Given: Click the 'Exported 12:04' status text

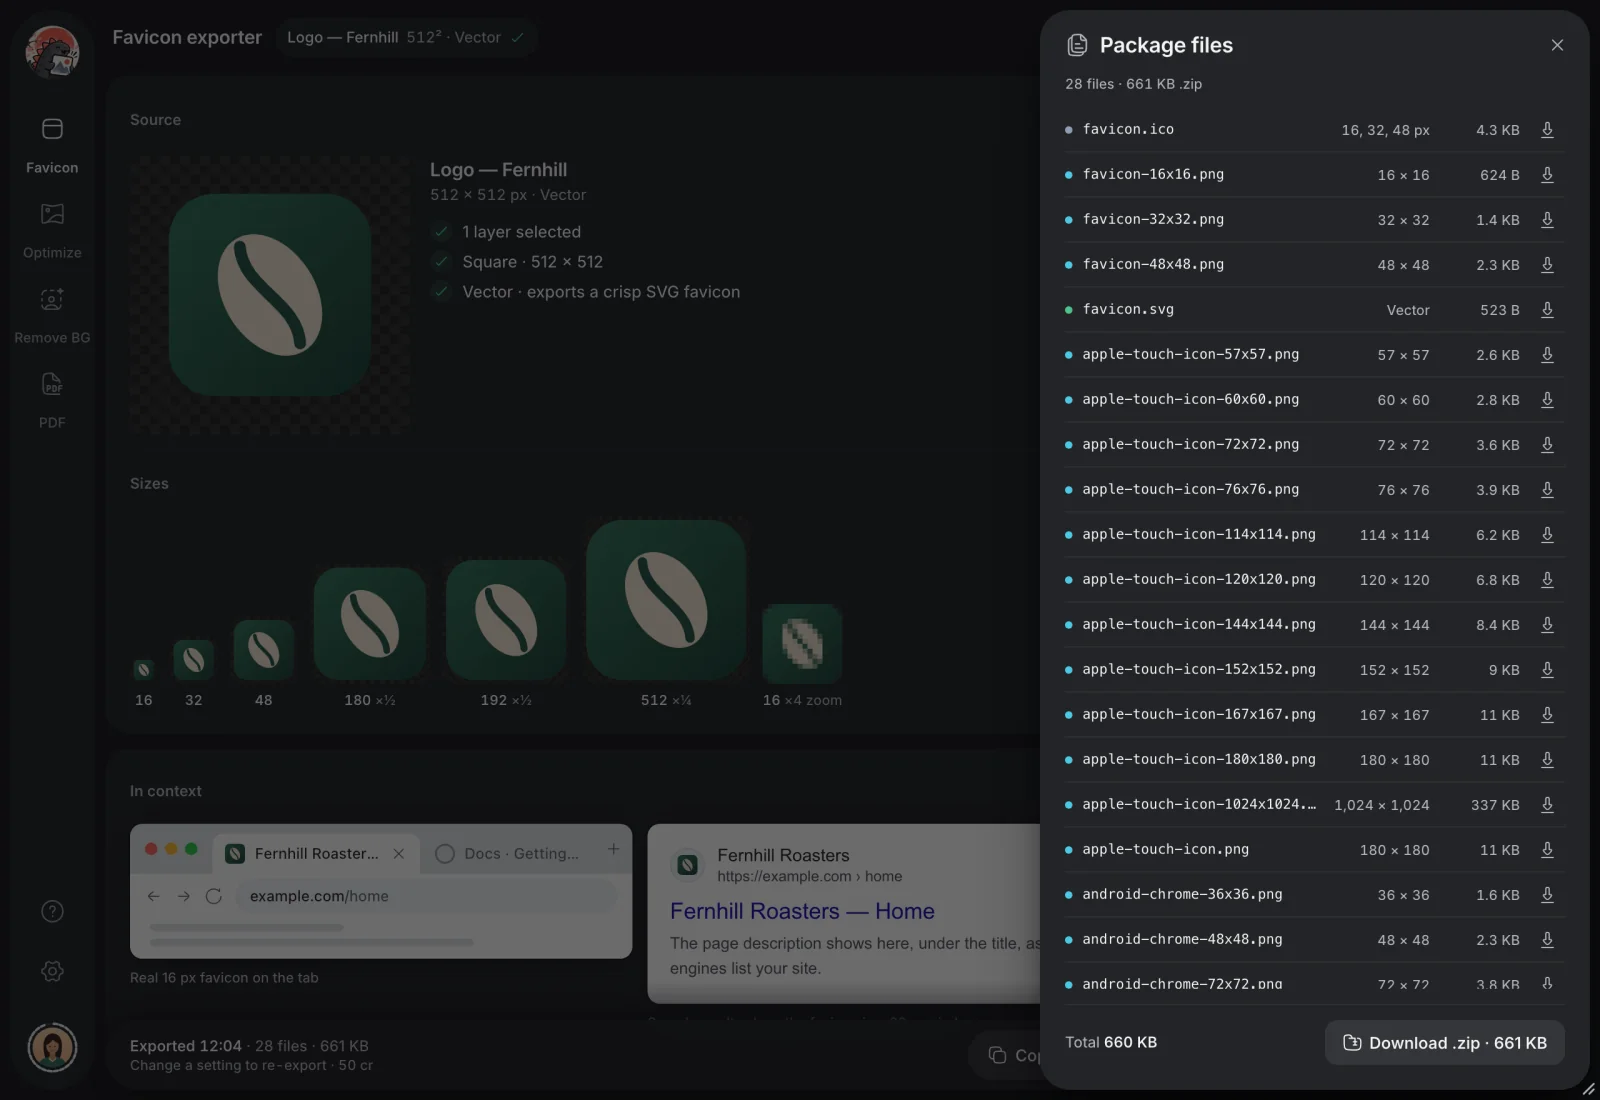Looking at the screenshot, I should pyautogui.click(x=186, y=1046).
